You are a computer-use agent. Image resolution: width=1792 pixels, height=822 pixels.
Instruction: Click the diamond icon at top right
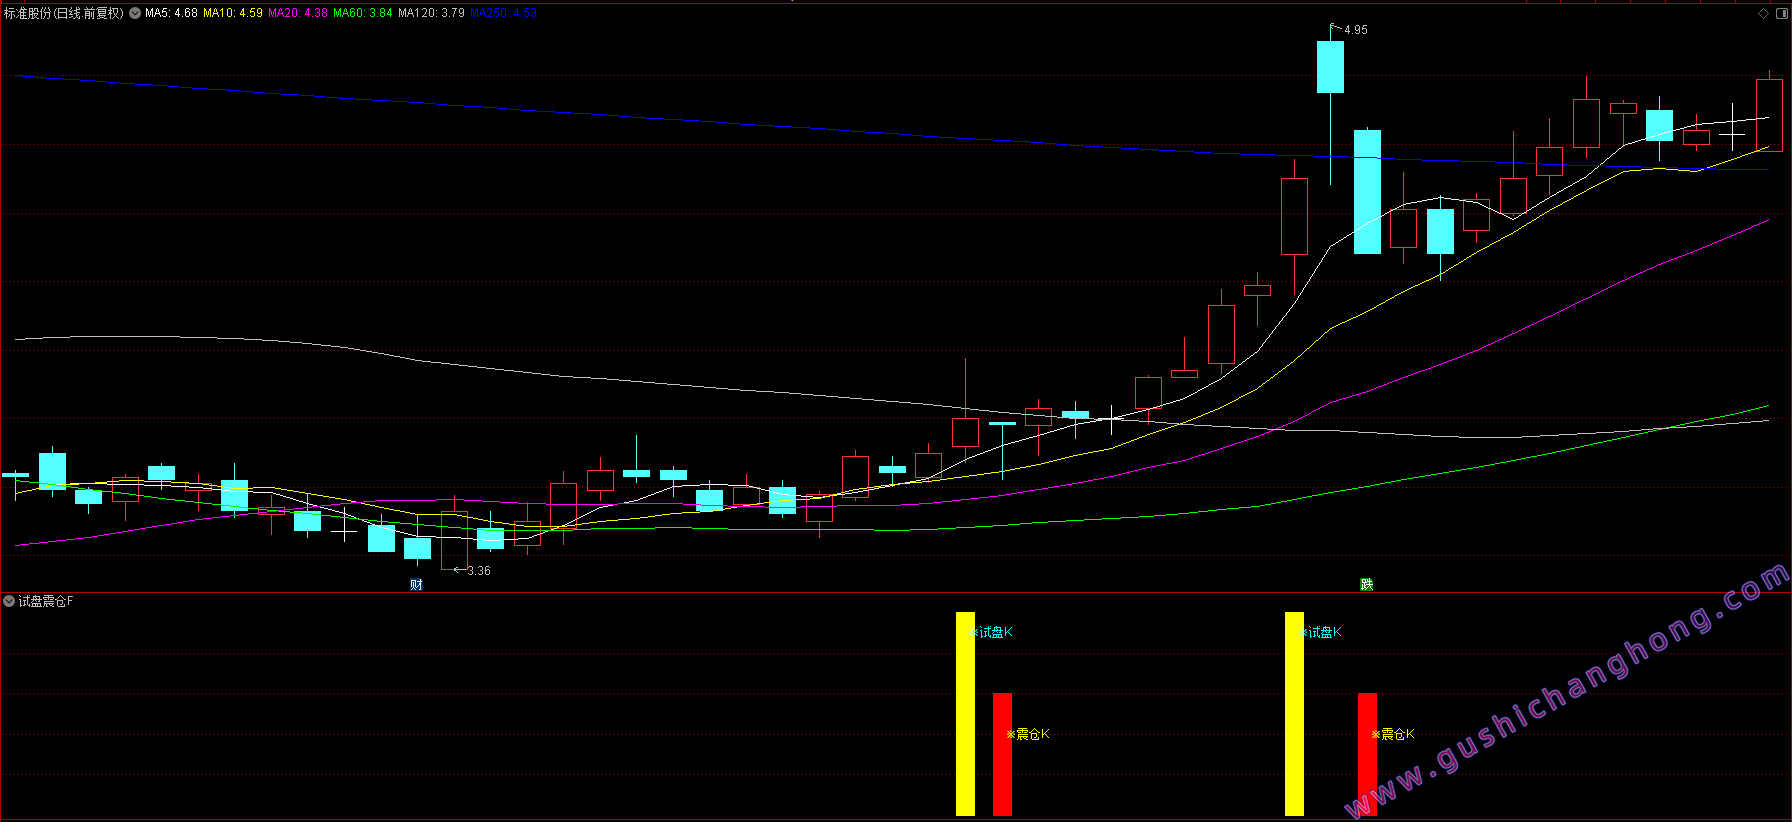(1763, 13)
